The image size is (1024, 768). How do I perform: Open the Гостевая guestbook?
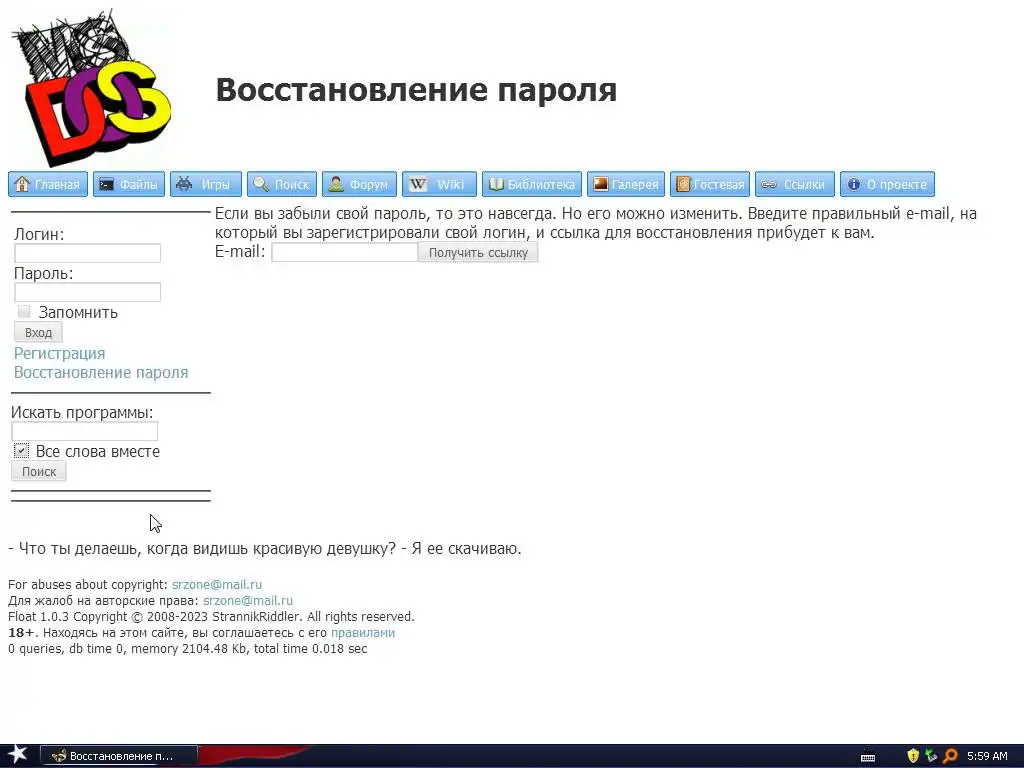(x=710, y=184)
